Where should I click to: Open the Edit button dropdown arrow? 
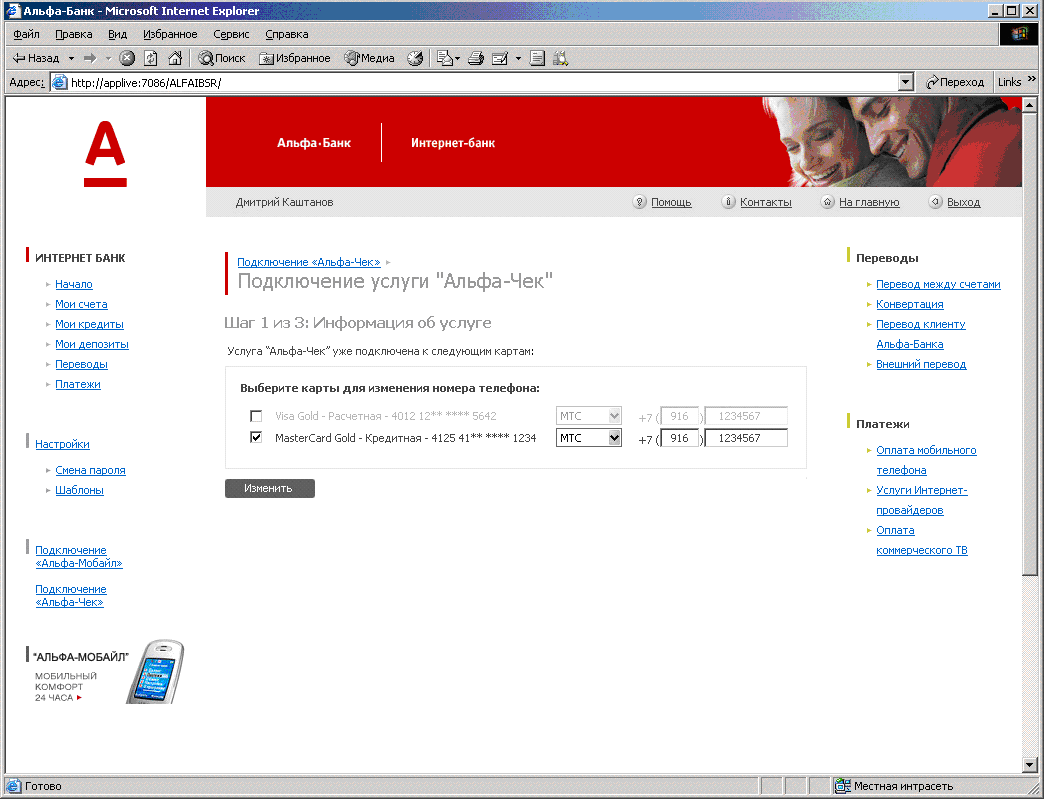click(x=518, y=59)
